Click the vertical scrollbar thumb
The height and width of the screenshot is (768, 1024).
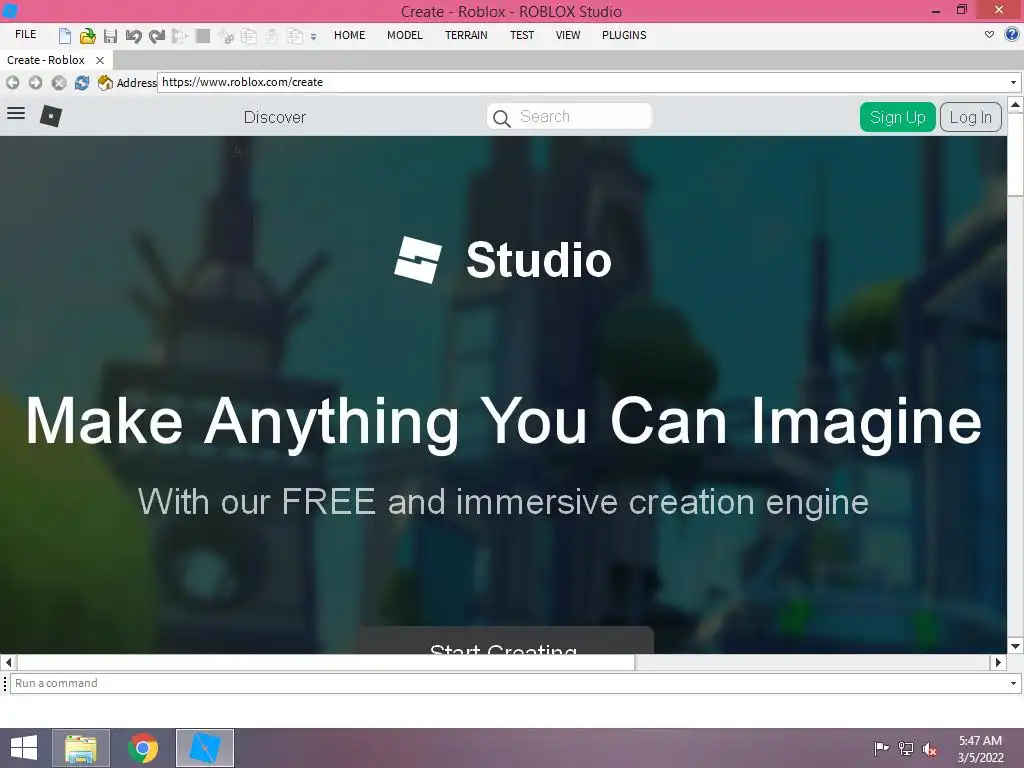coord(1016,155)
